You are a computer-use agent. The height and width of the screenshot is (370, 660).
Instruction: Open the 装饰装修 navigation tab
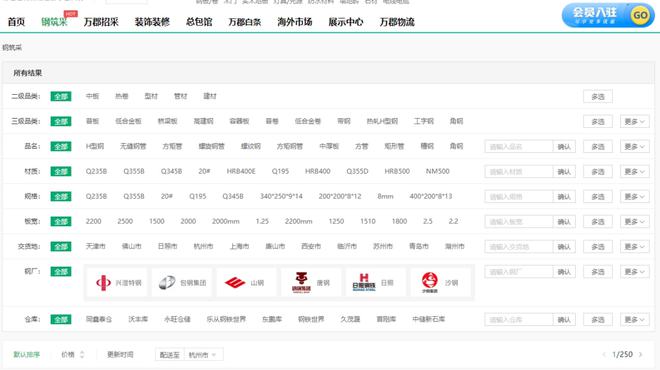coord(152,22)
